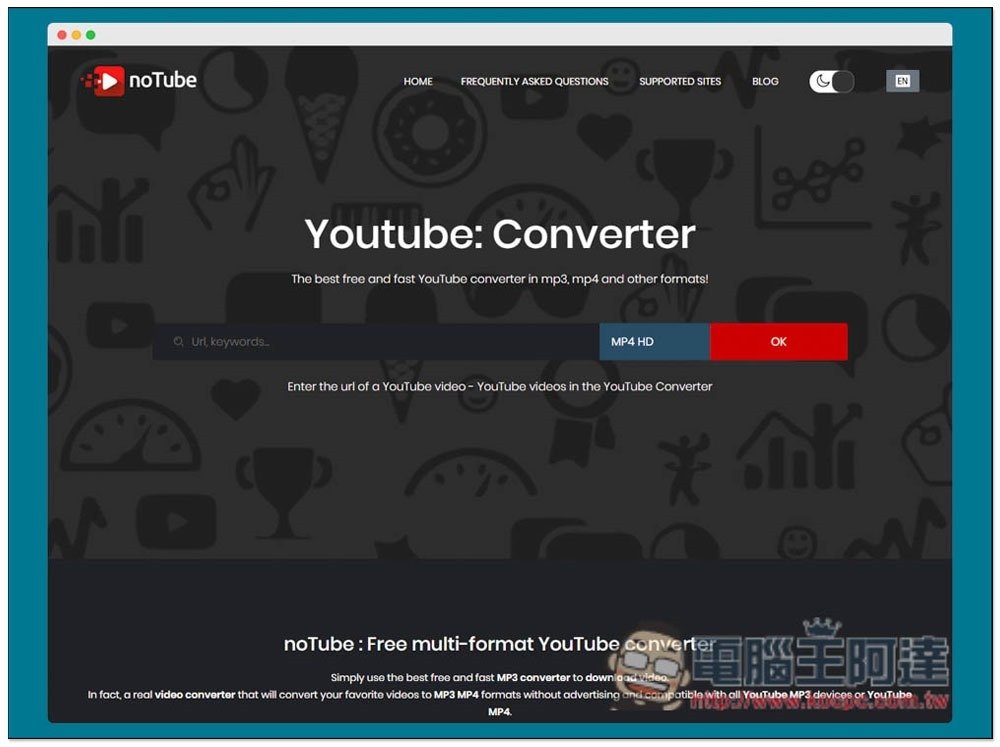Click the noTube brand name text
The height and width of the screenshot is (747, 1000).
[x=163, y=81]
